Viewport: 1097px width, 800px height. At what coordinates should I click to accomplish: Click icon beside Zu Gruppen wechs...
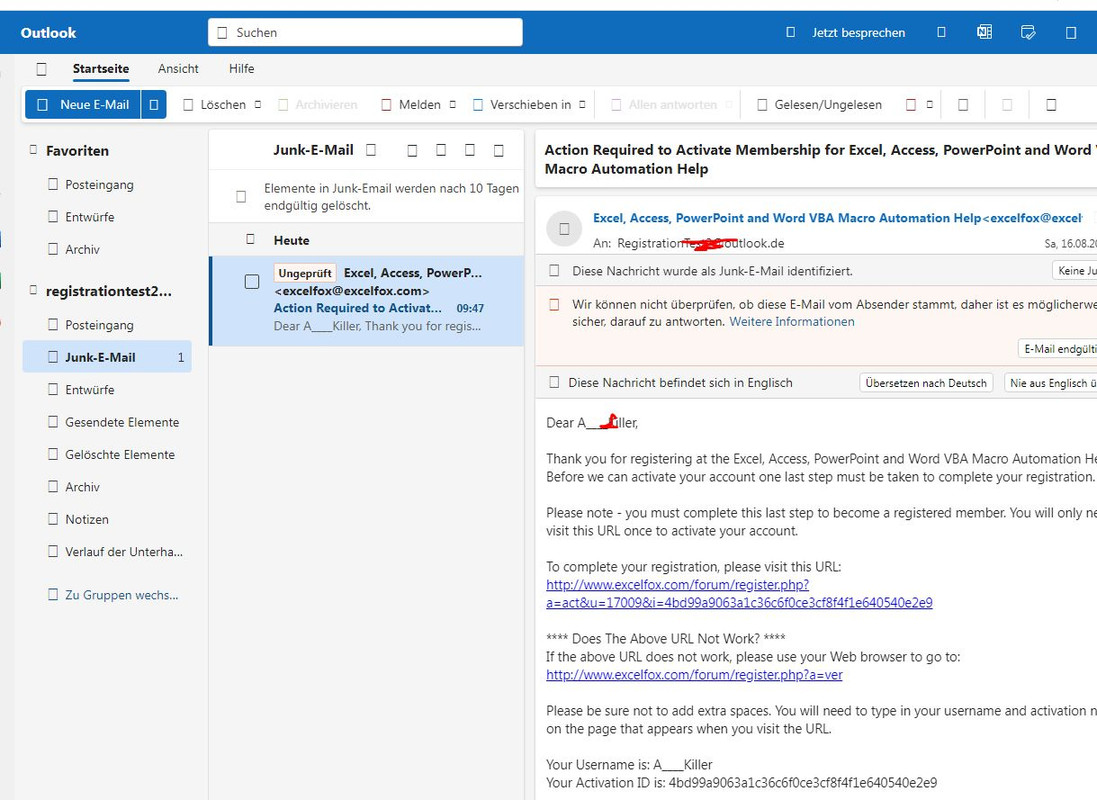point(53,594)
